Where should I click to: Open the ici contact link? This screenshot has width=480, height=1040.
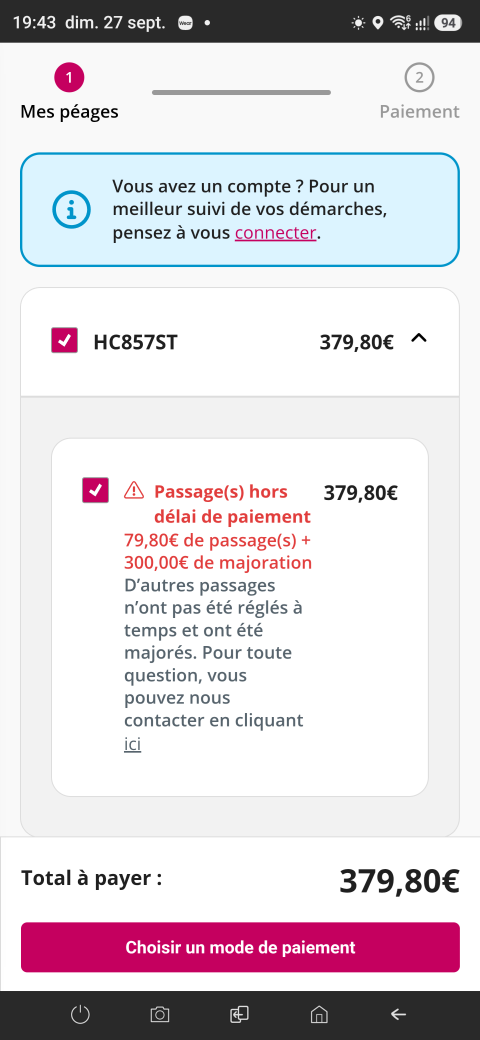click(133, 744)
